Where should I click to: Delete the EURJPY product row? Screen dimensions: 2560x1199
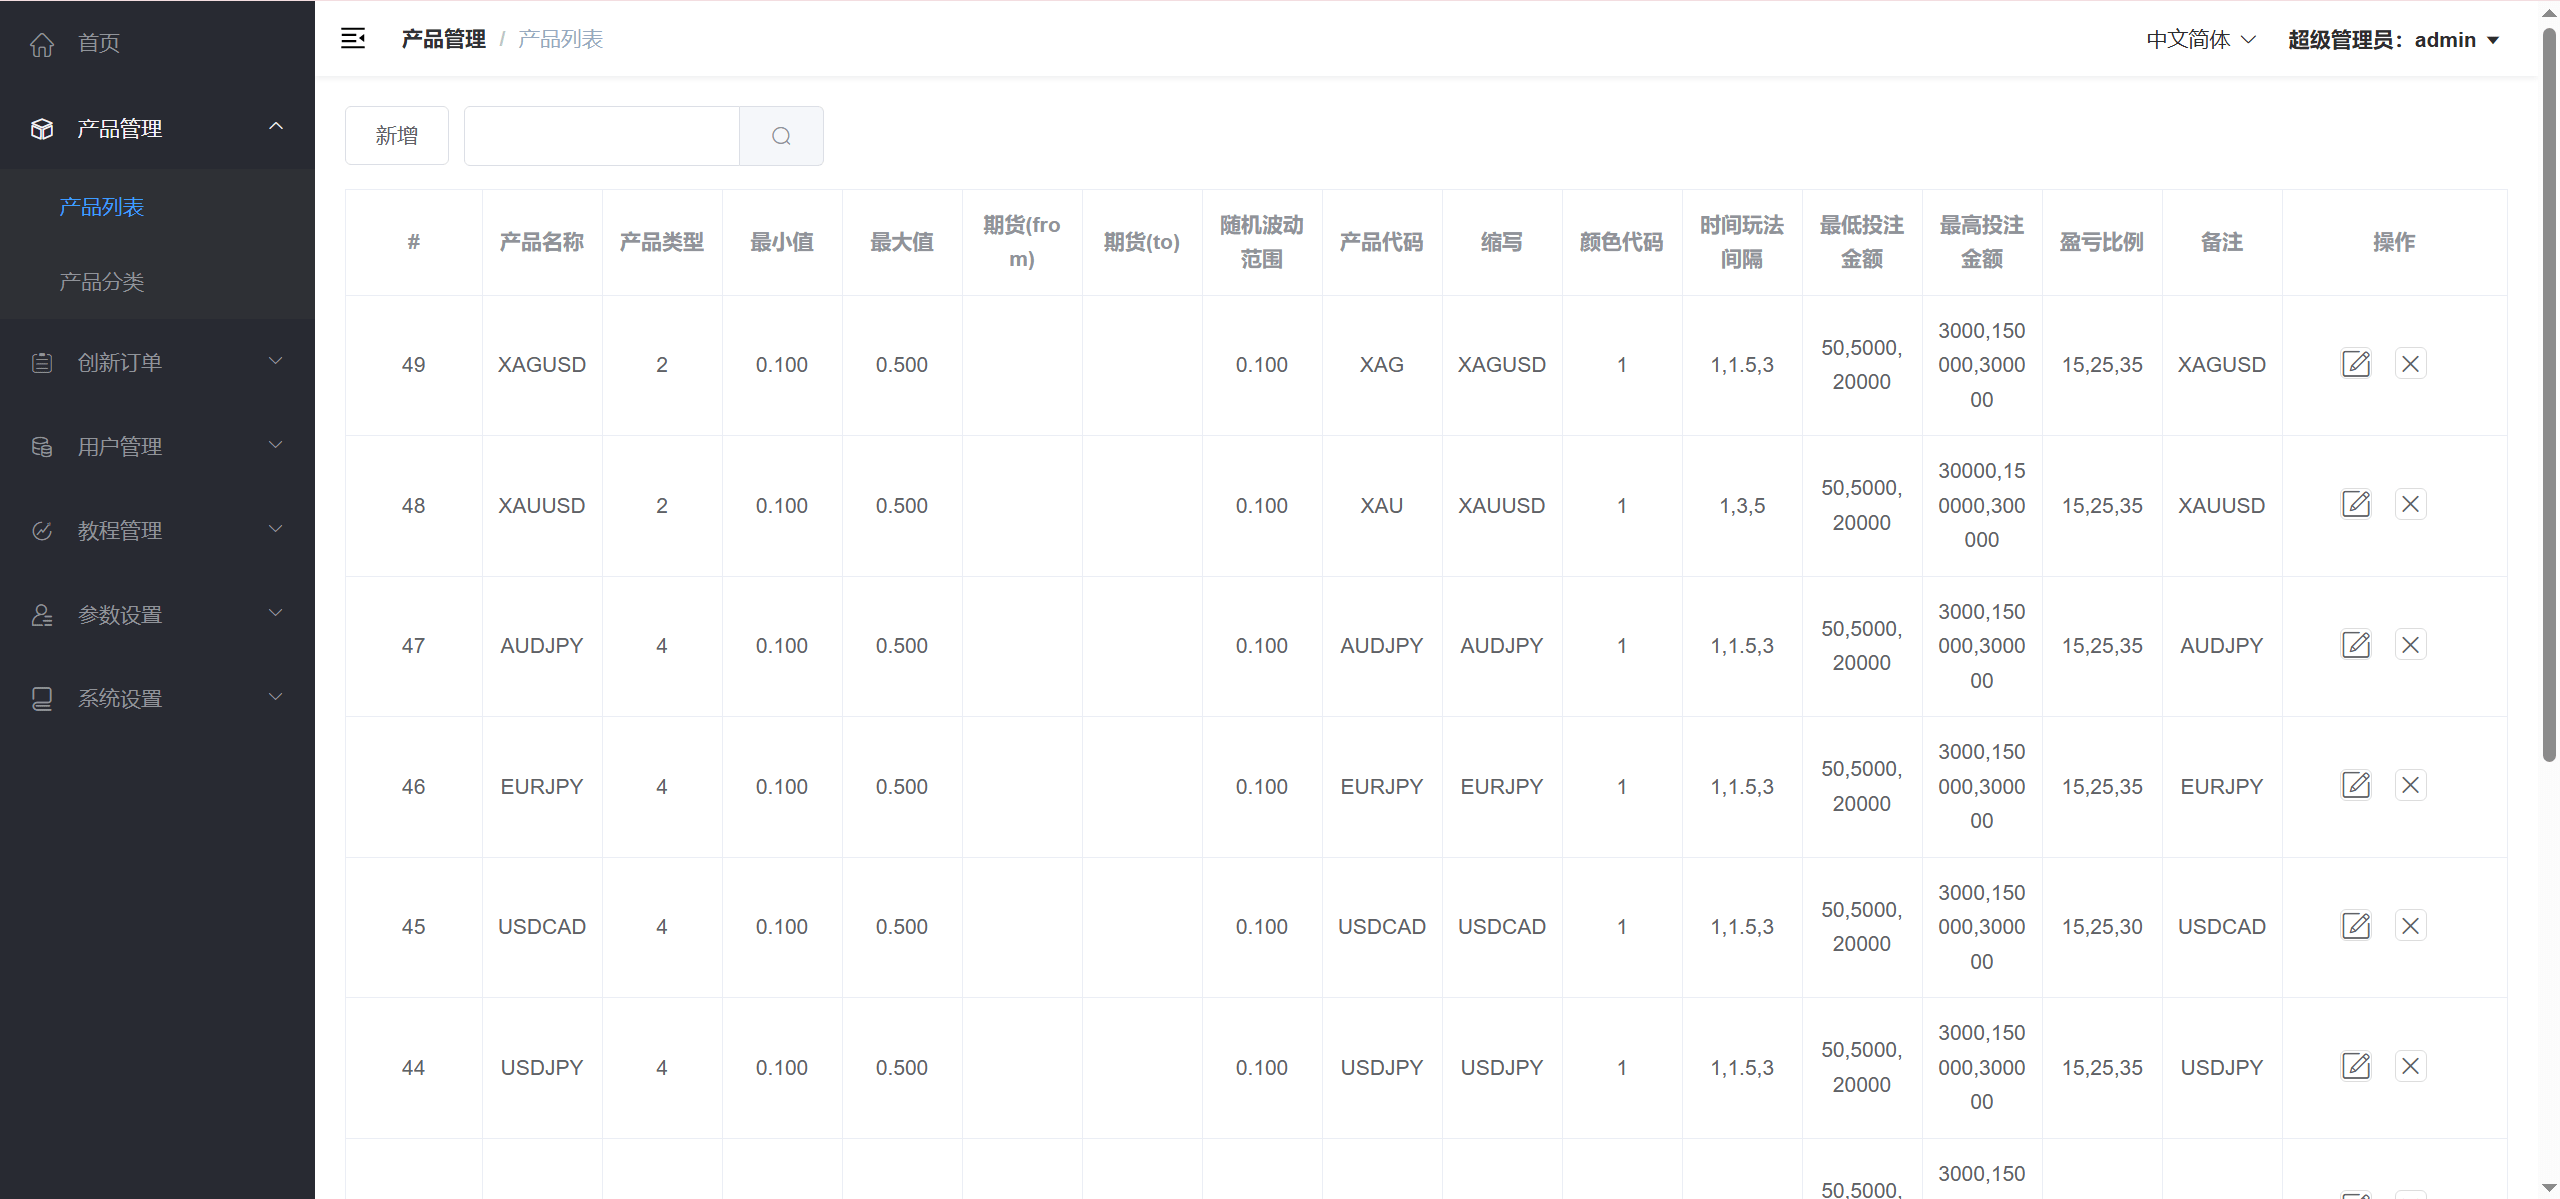2410,786
